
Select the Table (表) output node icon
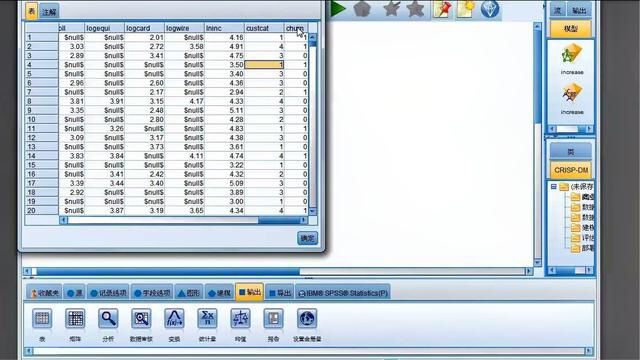[42, 319]
